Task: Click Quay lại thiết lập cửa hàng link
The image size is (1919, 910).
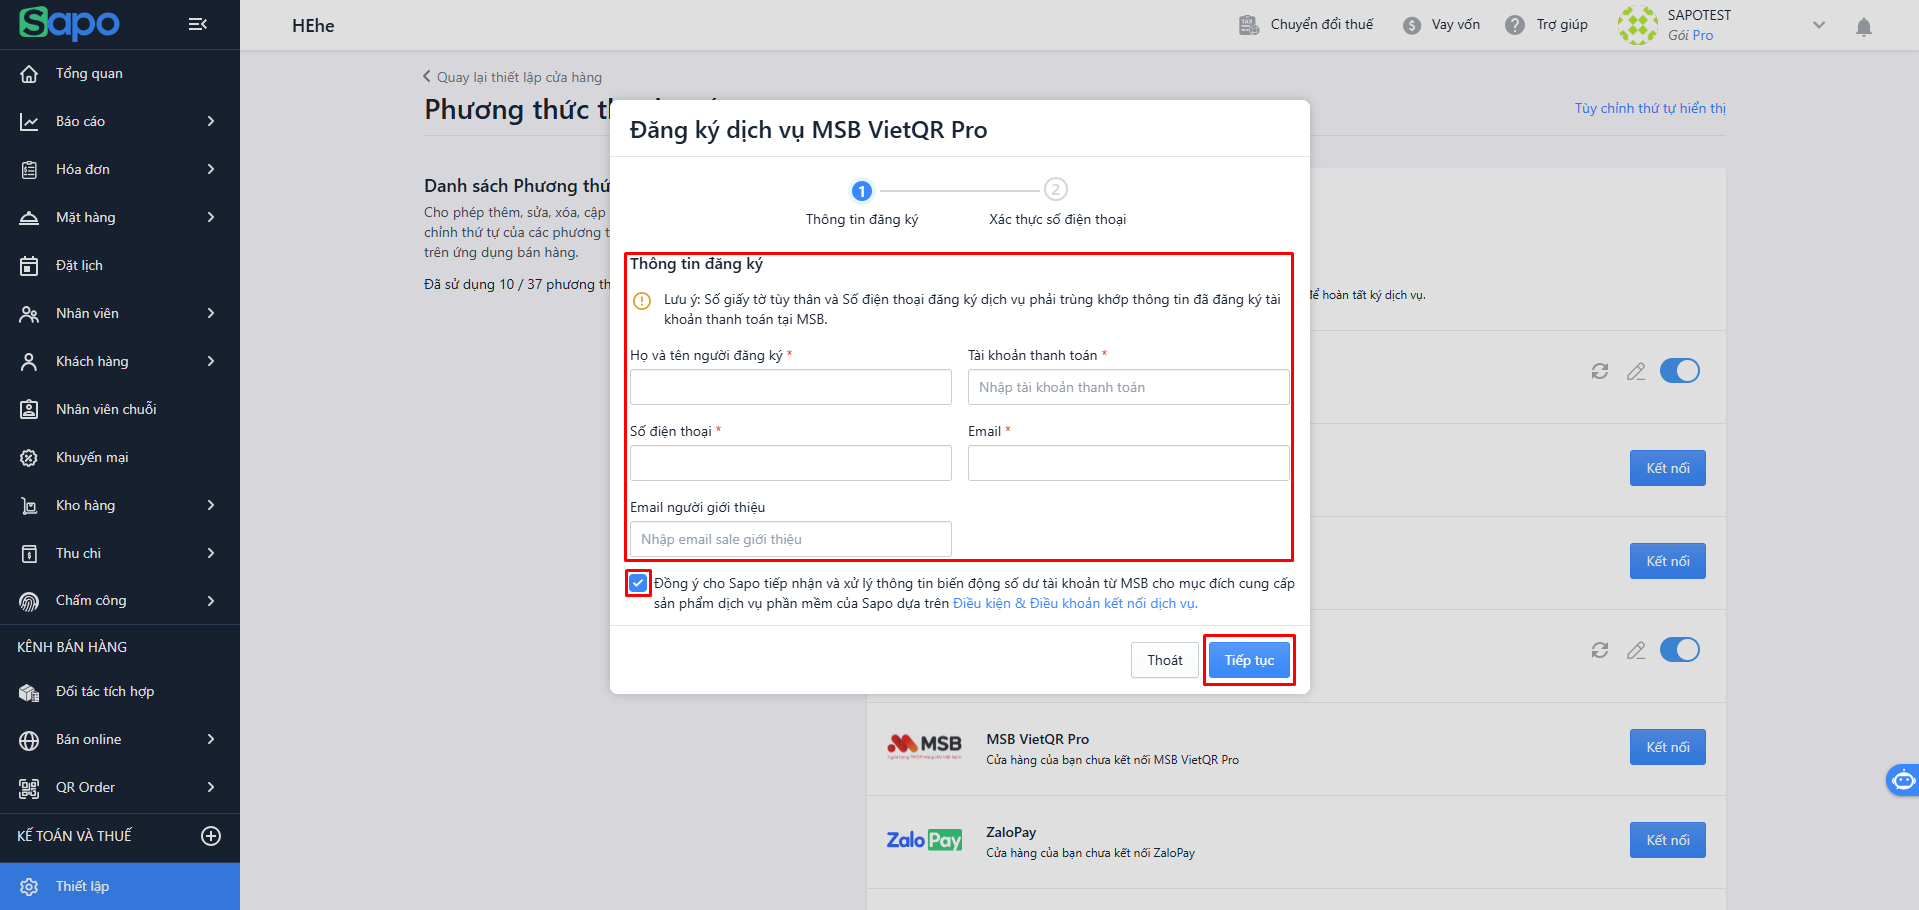Action: pos(512,77)
